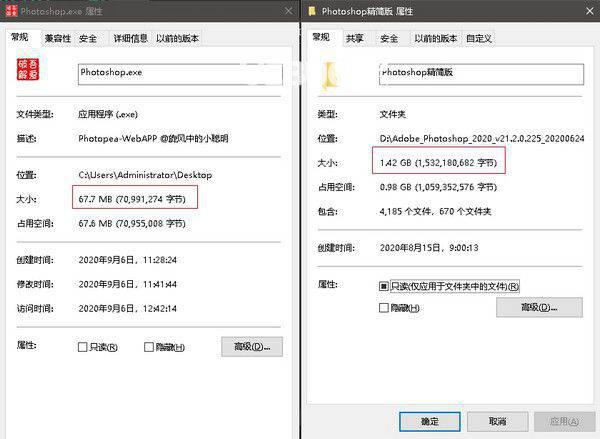Confirm with the 确定 button
Screen dimensions: 600x439
tap(430, 421)
